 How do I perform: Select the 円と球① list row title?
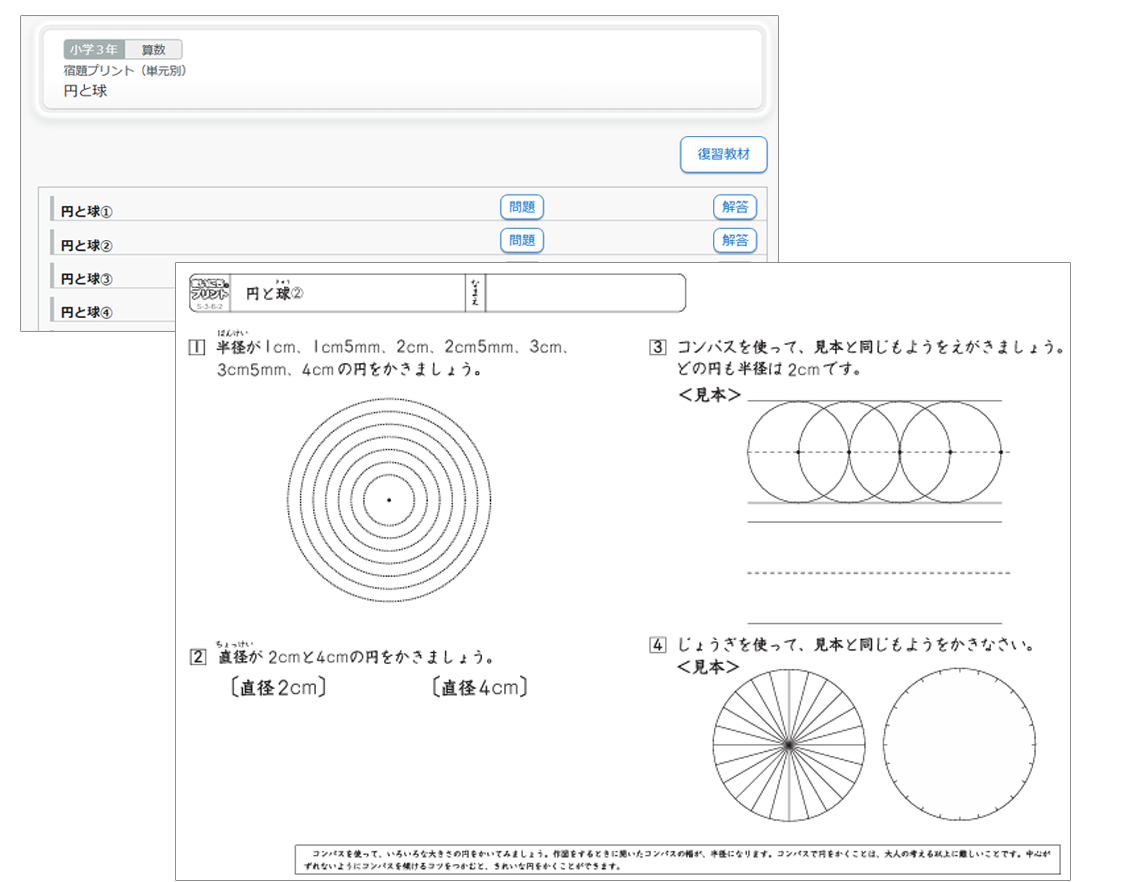point(87,212)
